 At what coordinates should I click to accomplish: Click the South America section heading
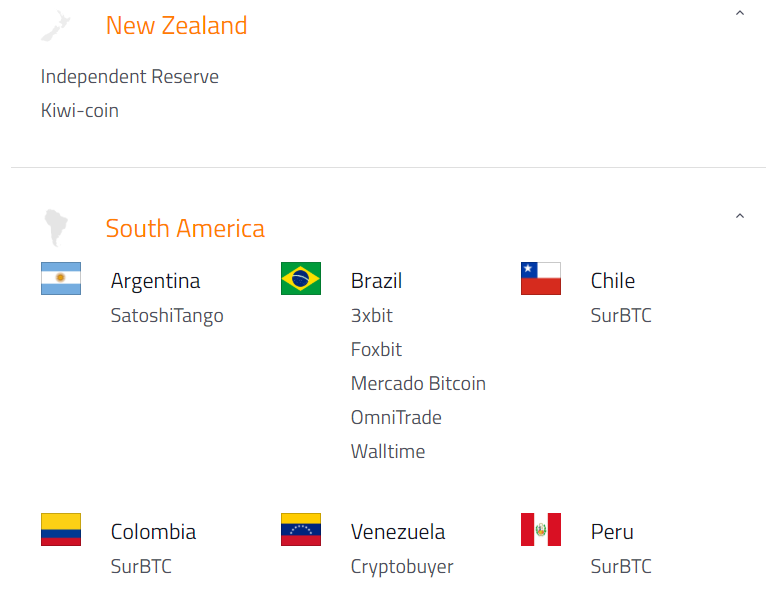coord(185,228)
